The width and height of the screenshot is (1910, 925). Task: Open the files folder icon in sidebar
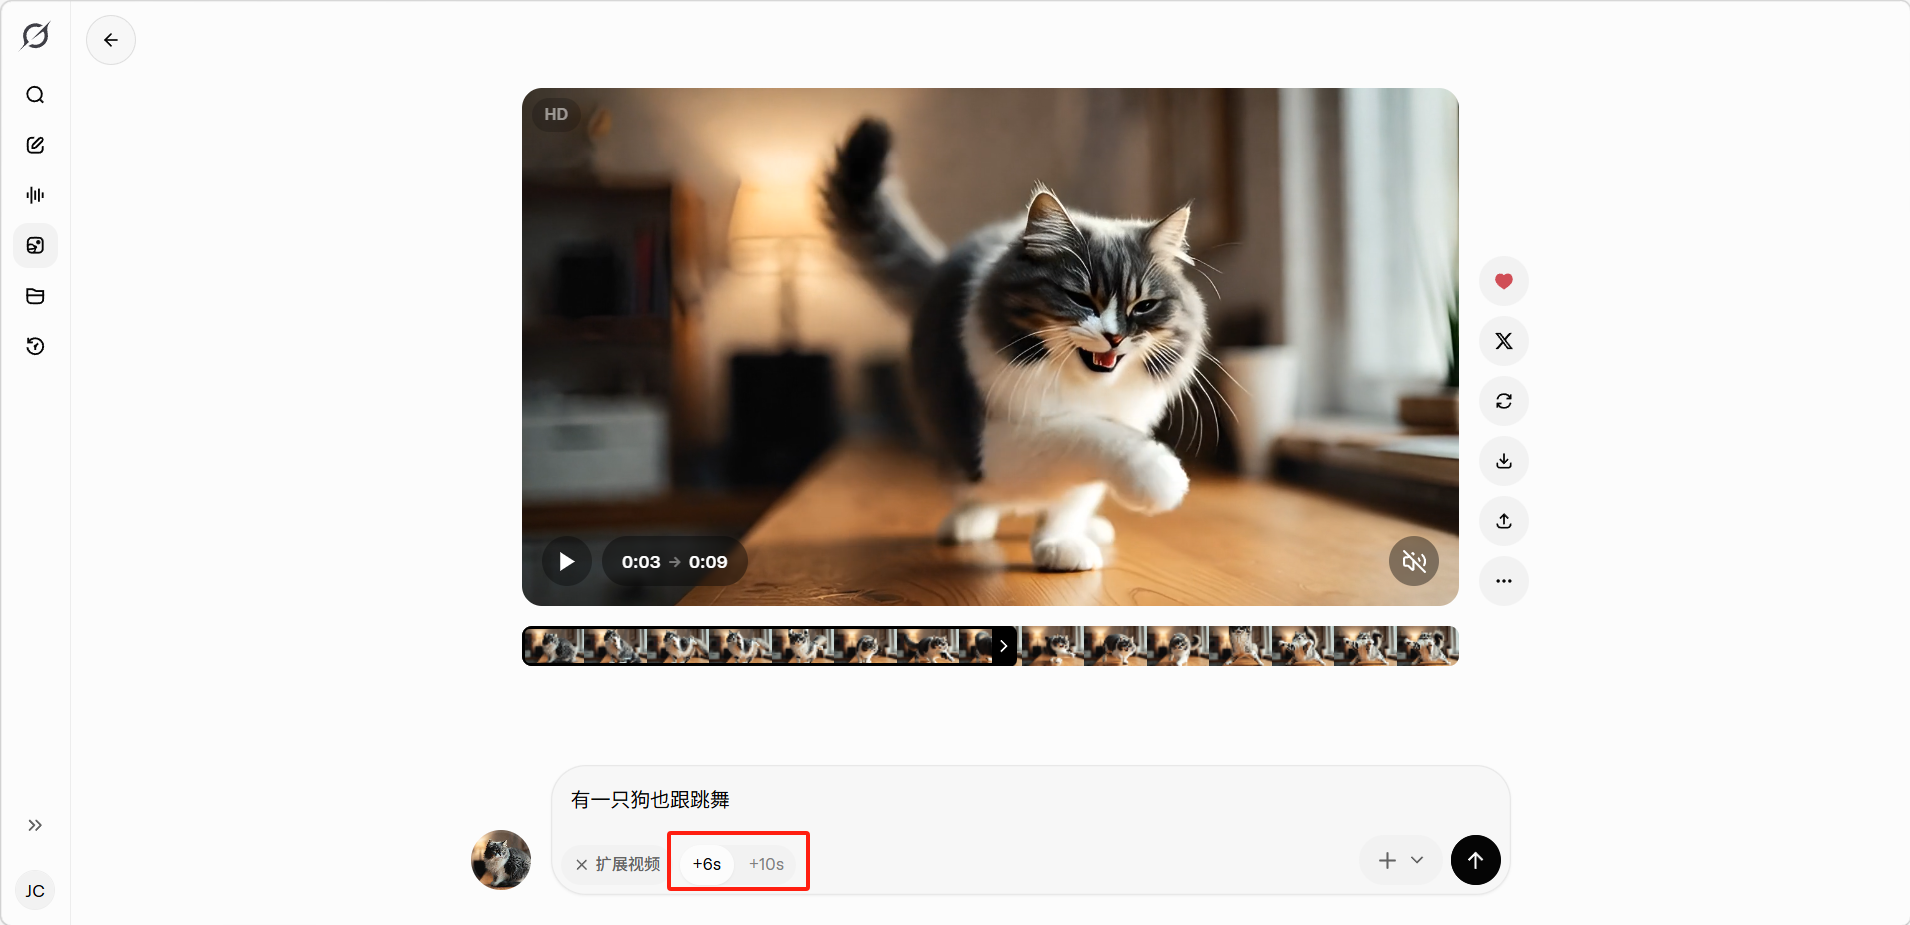click(35, 296)
